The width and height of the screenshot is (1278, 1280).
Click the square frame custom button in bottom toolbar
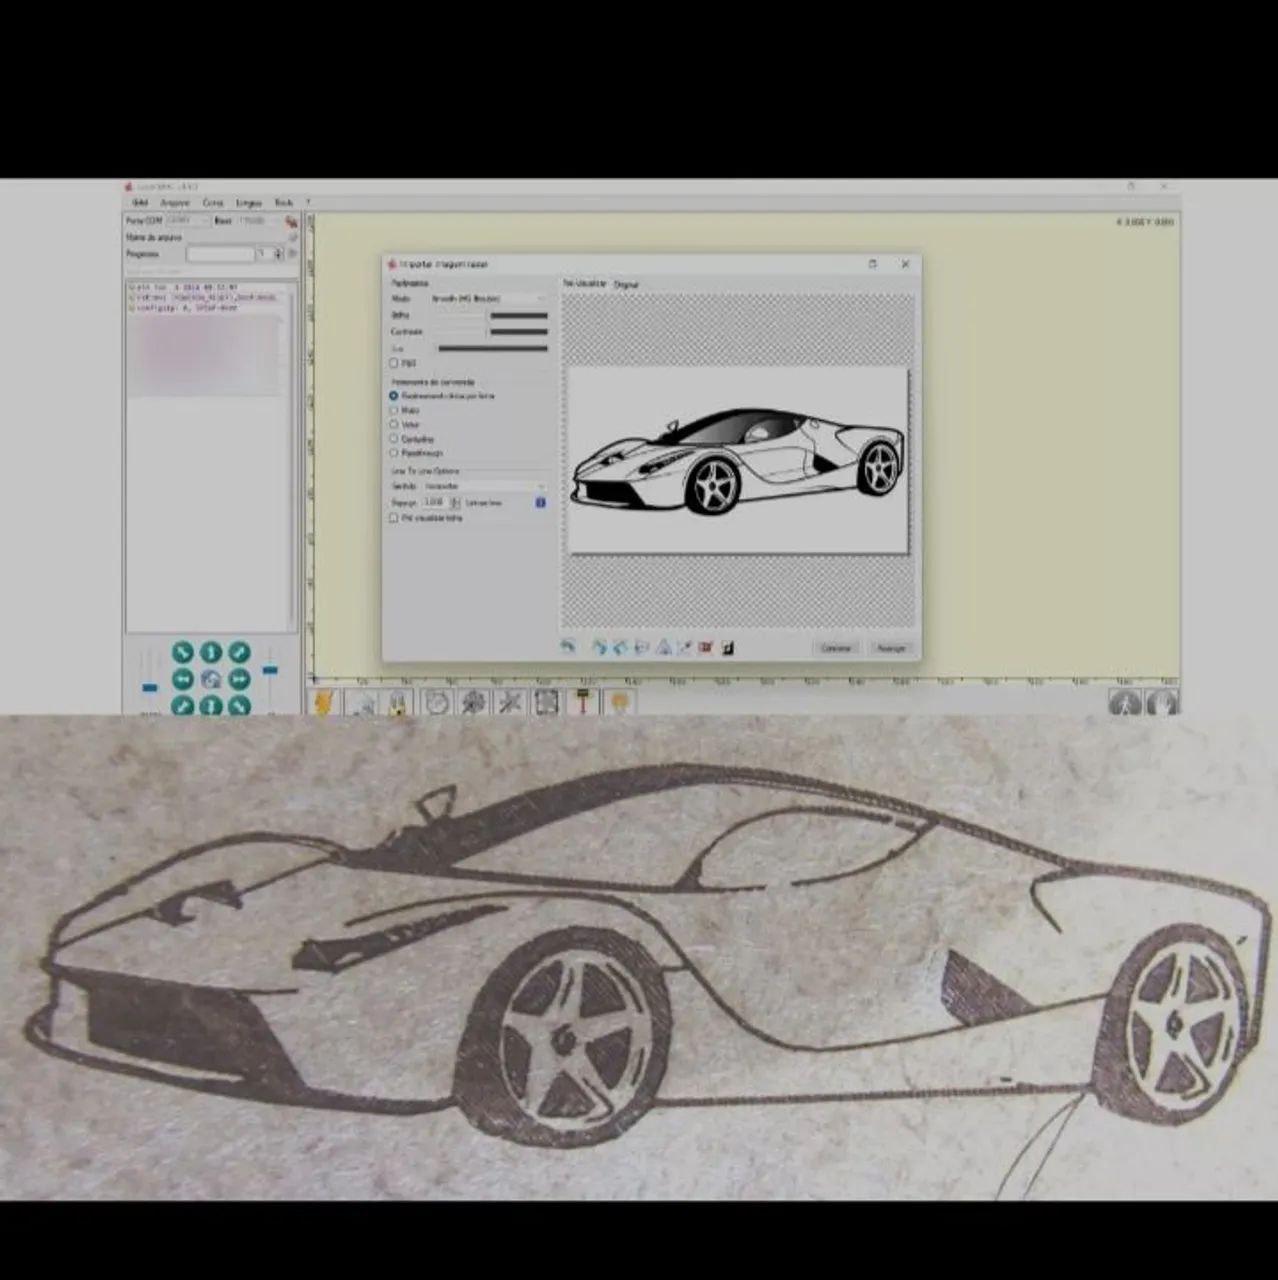coord(546,702)
